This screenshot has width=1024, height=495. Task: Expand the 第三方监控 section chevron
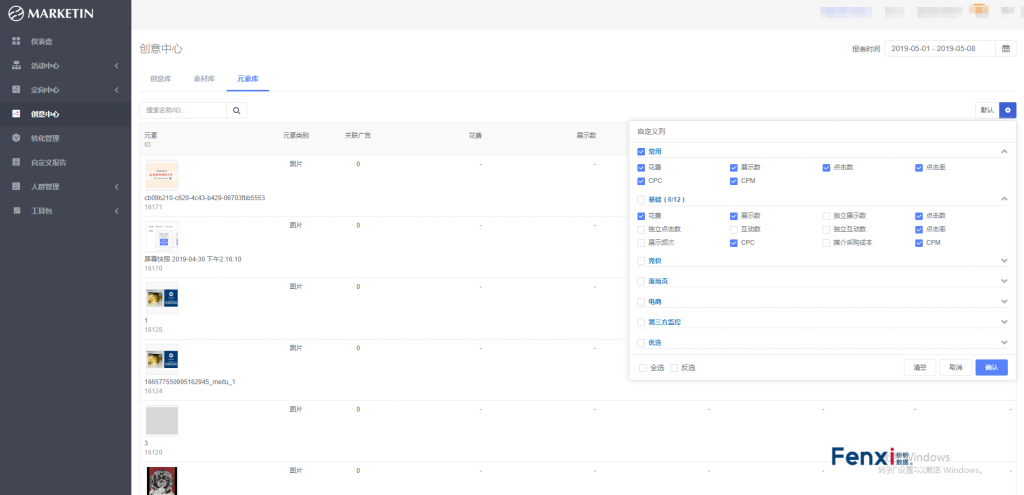pyautogui.click(x=1004, y=322)
